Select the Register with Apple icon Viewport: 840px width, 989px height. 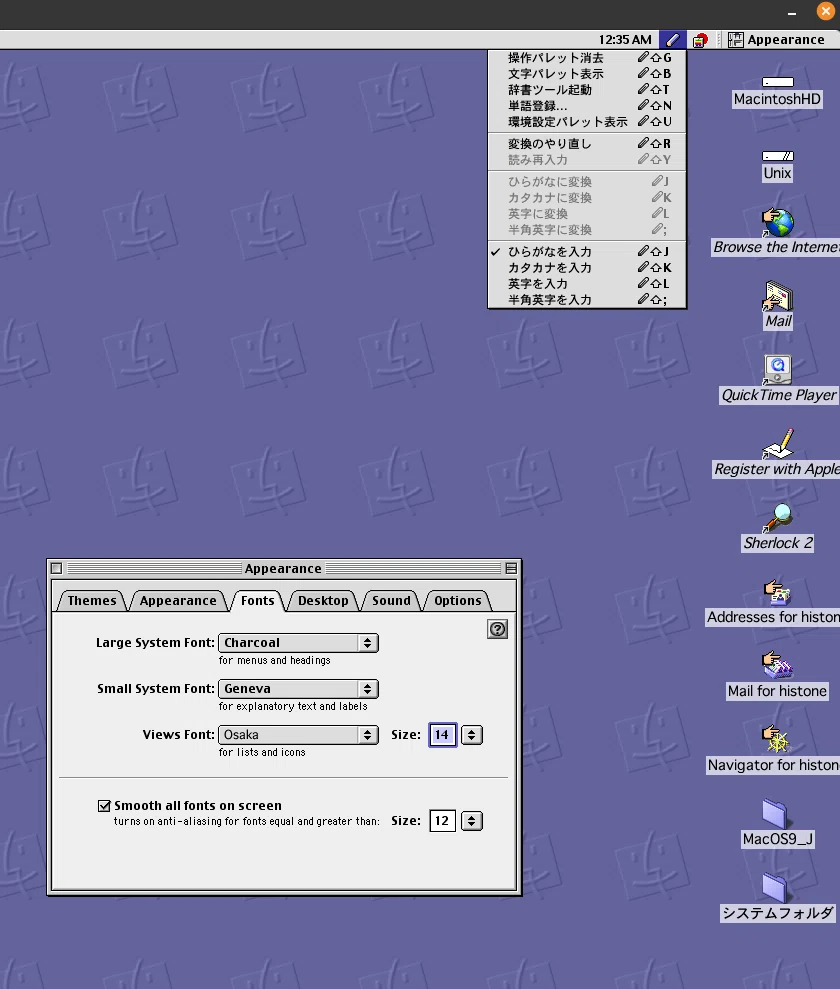(778, 443)
